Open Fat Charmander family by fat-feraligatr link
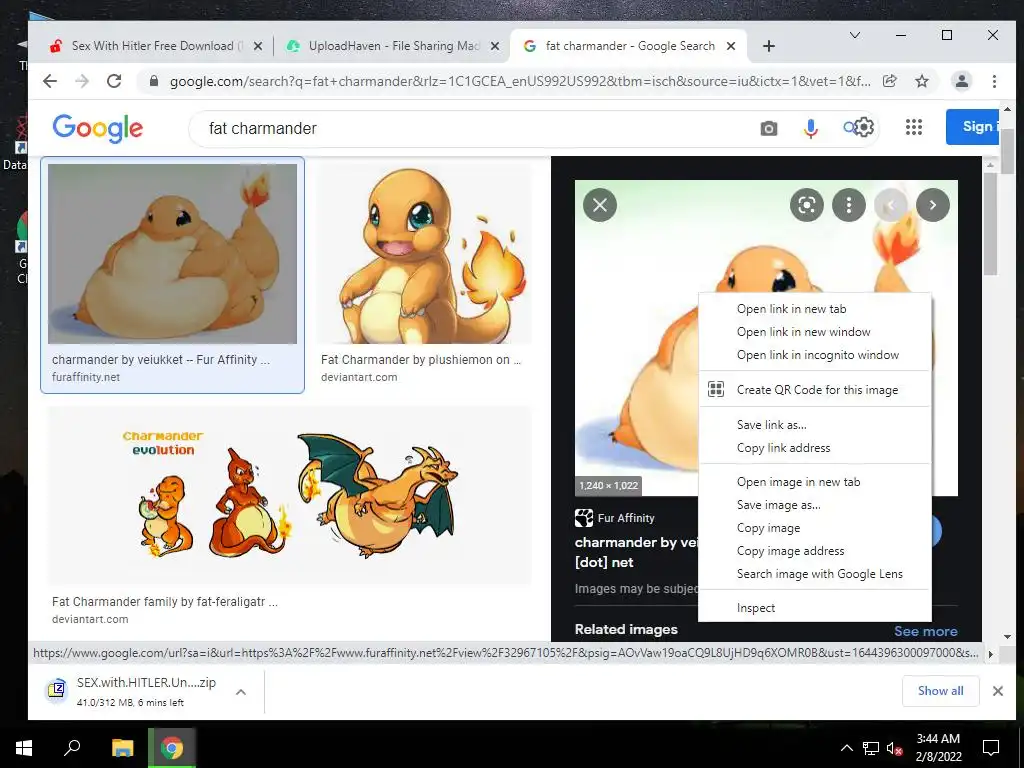 coord(165,601)
